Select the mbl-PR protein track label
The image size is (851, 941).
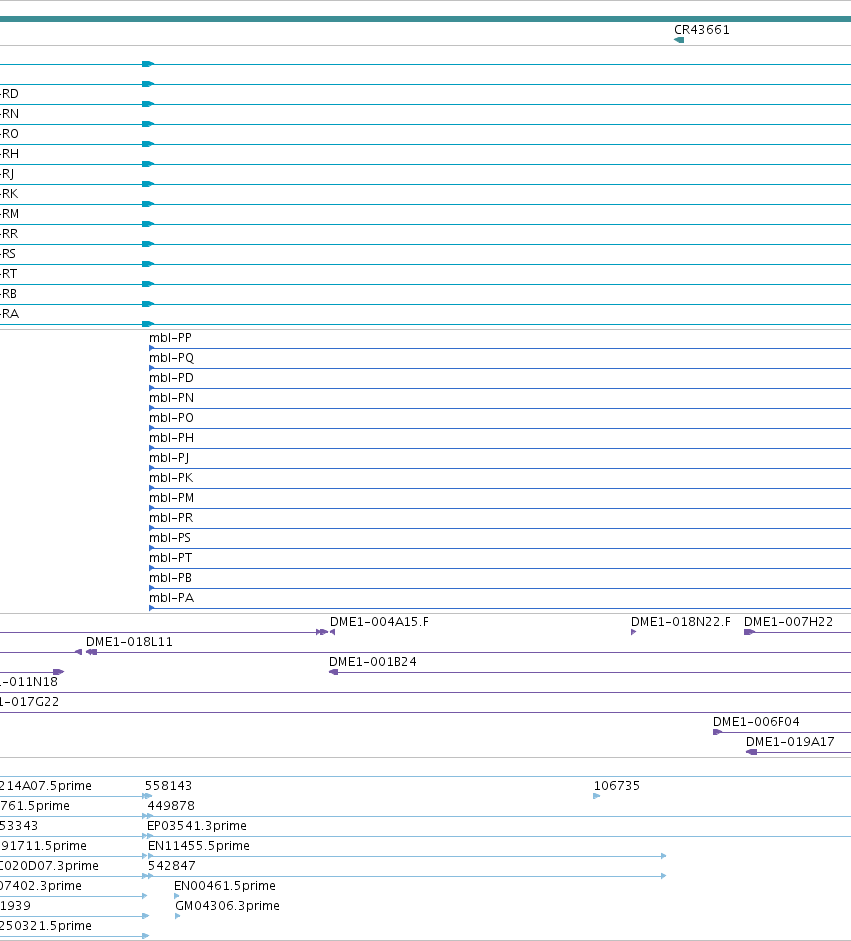coord(171,518)
